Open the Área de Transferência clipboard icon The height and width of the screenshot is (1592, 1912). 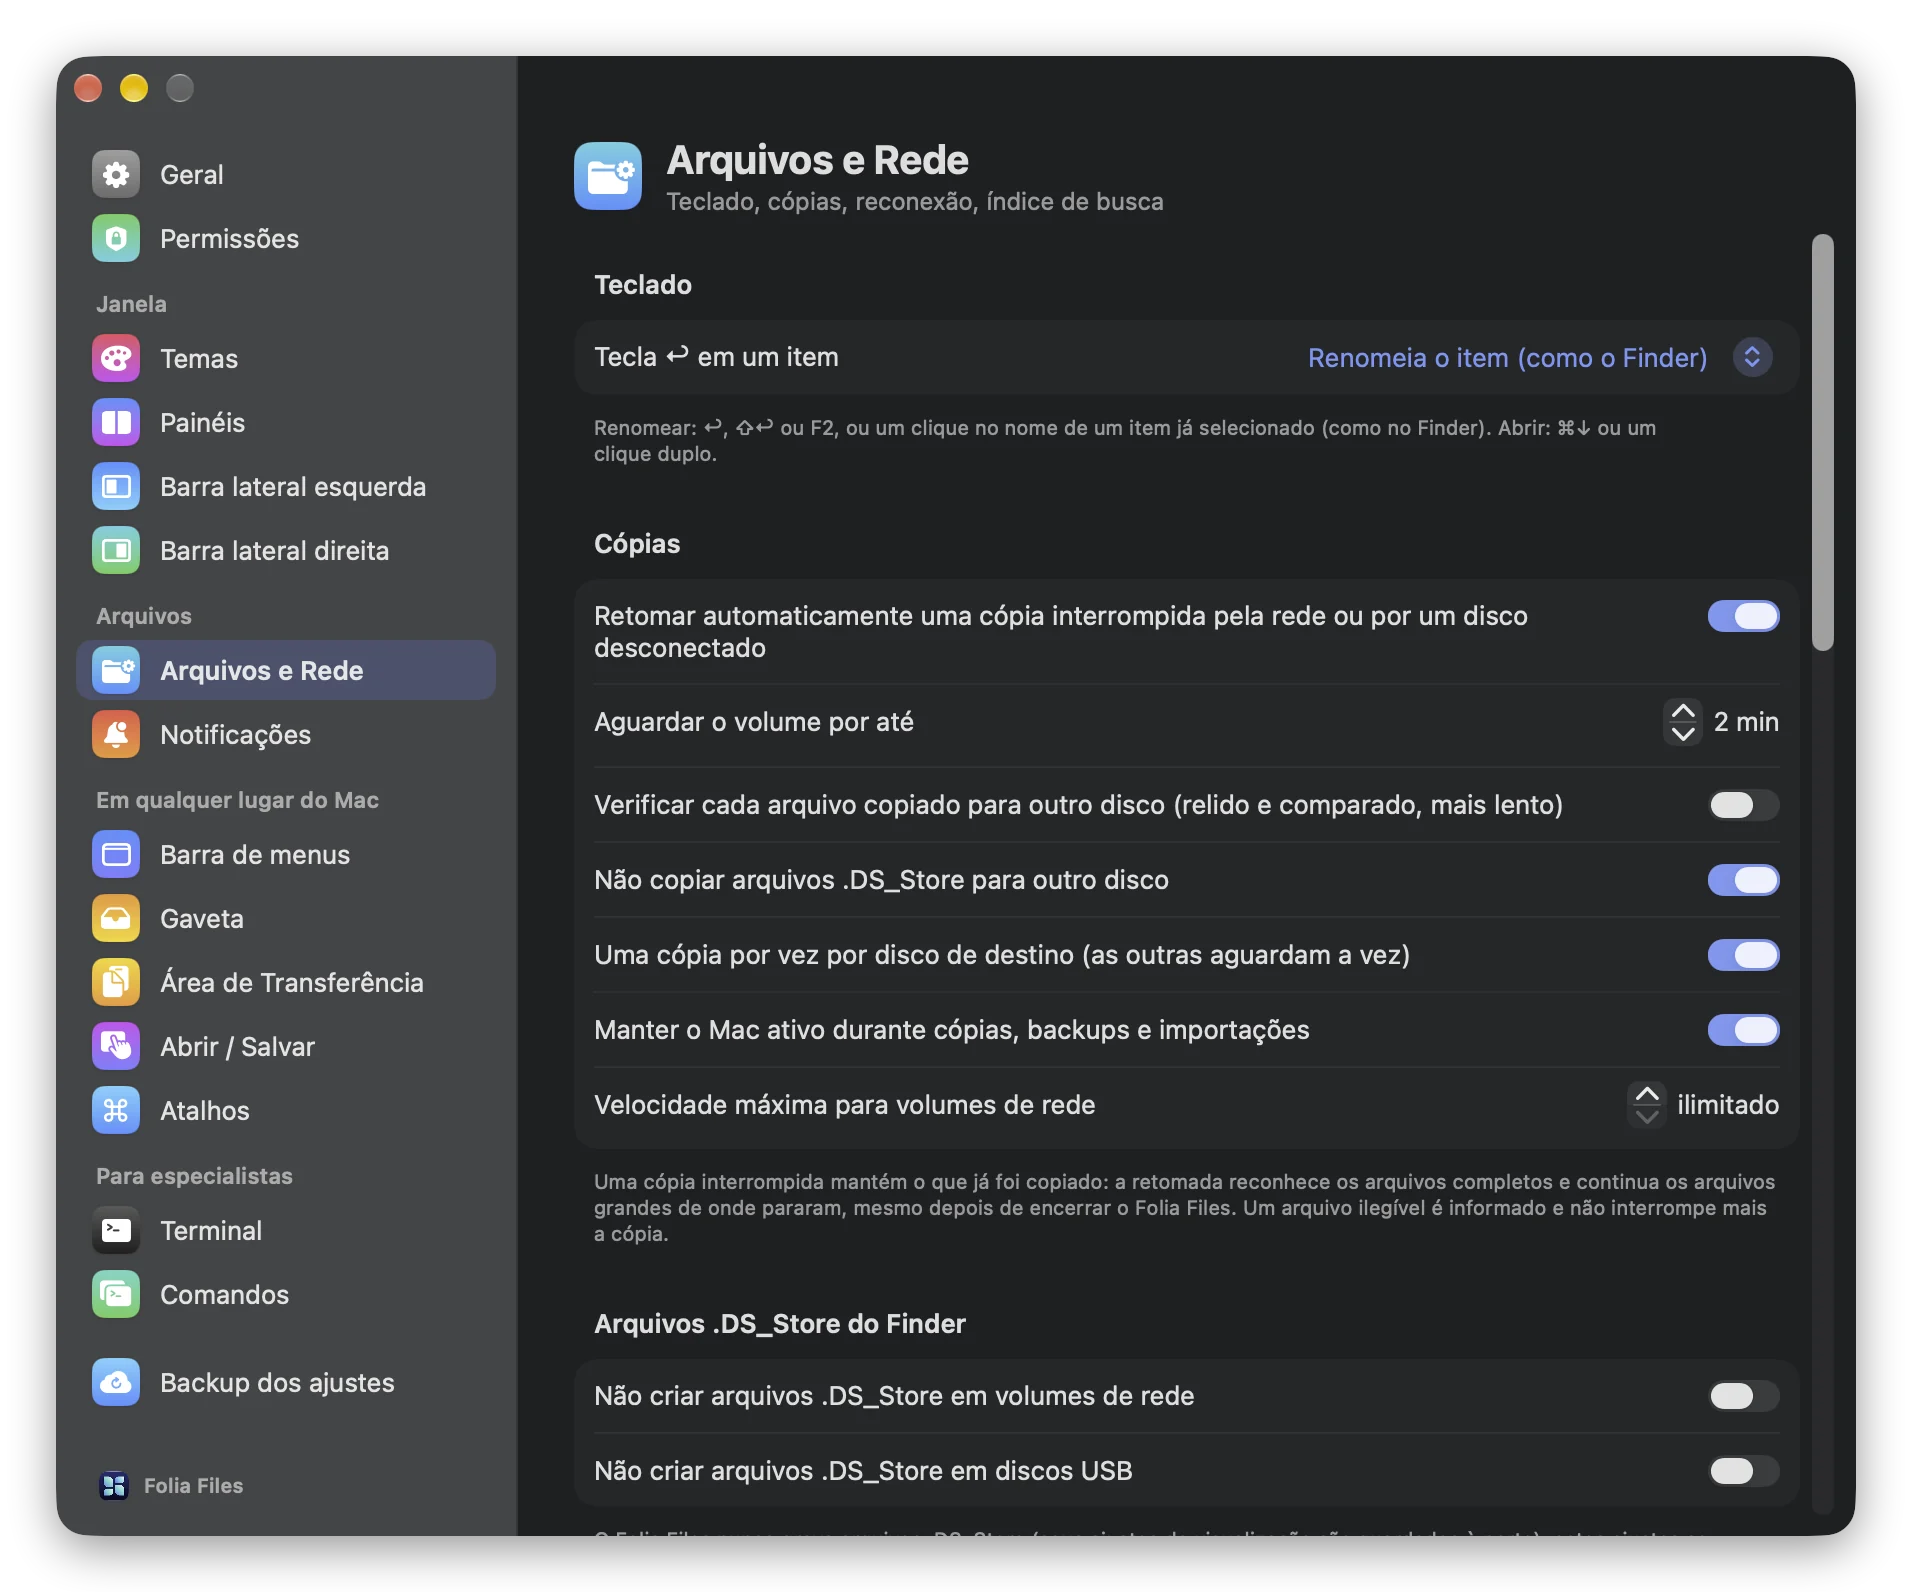tap(116, 983)
